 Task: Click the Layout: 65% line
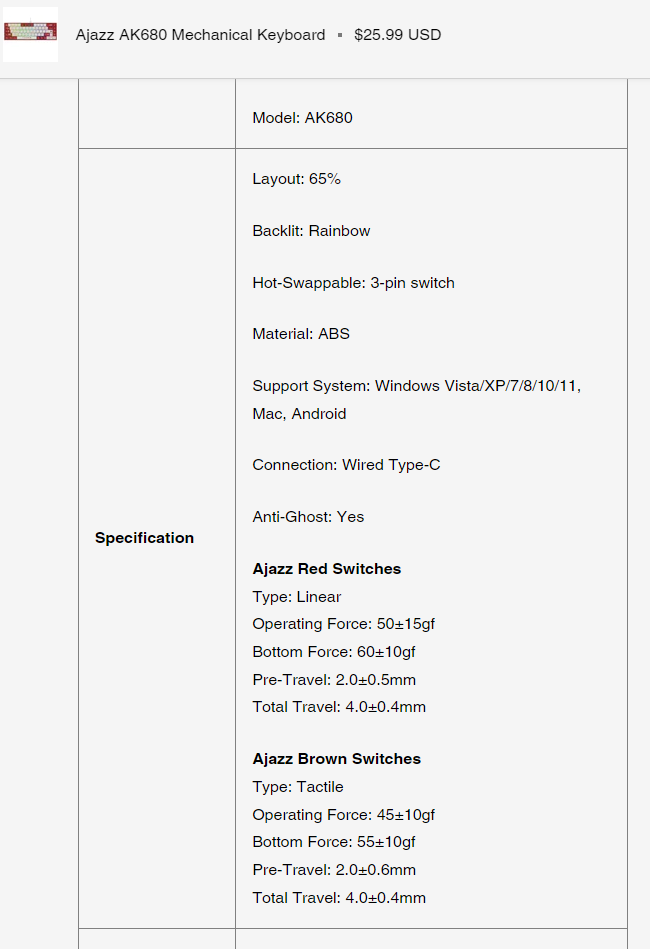pyautogui.click(x=296, y=179)
